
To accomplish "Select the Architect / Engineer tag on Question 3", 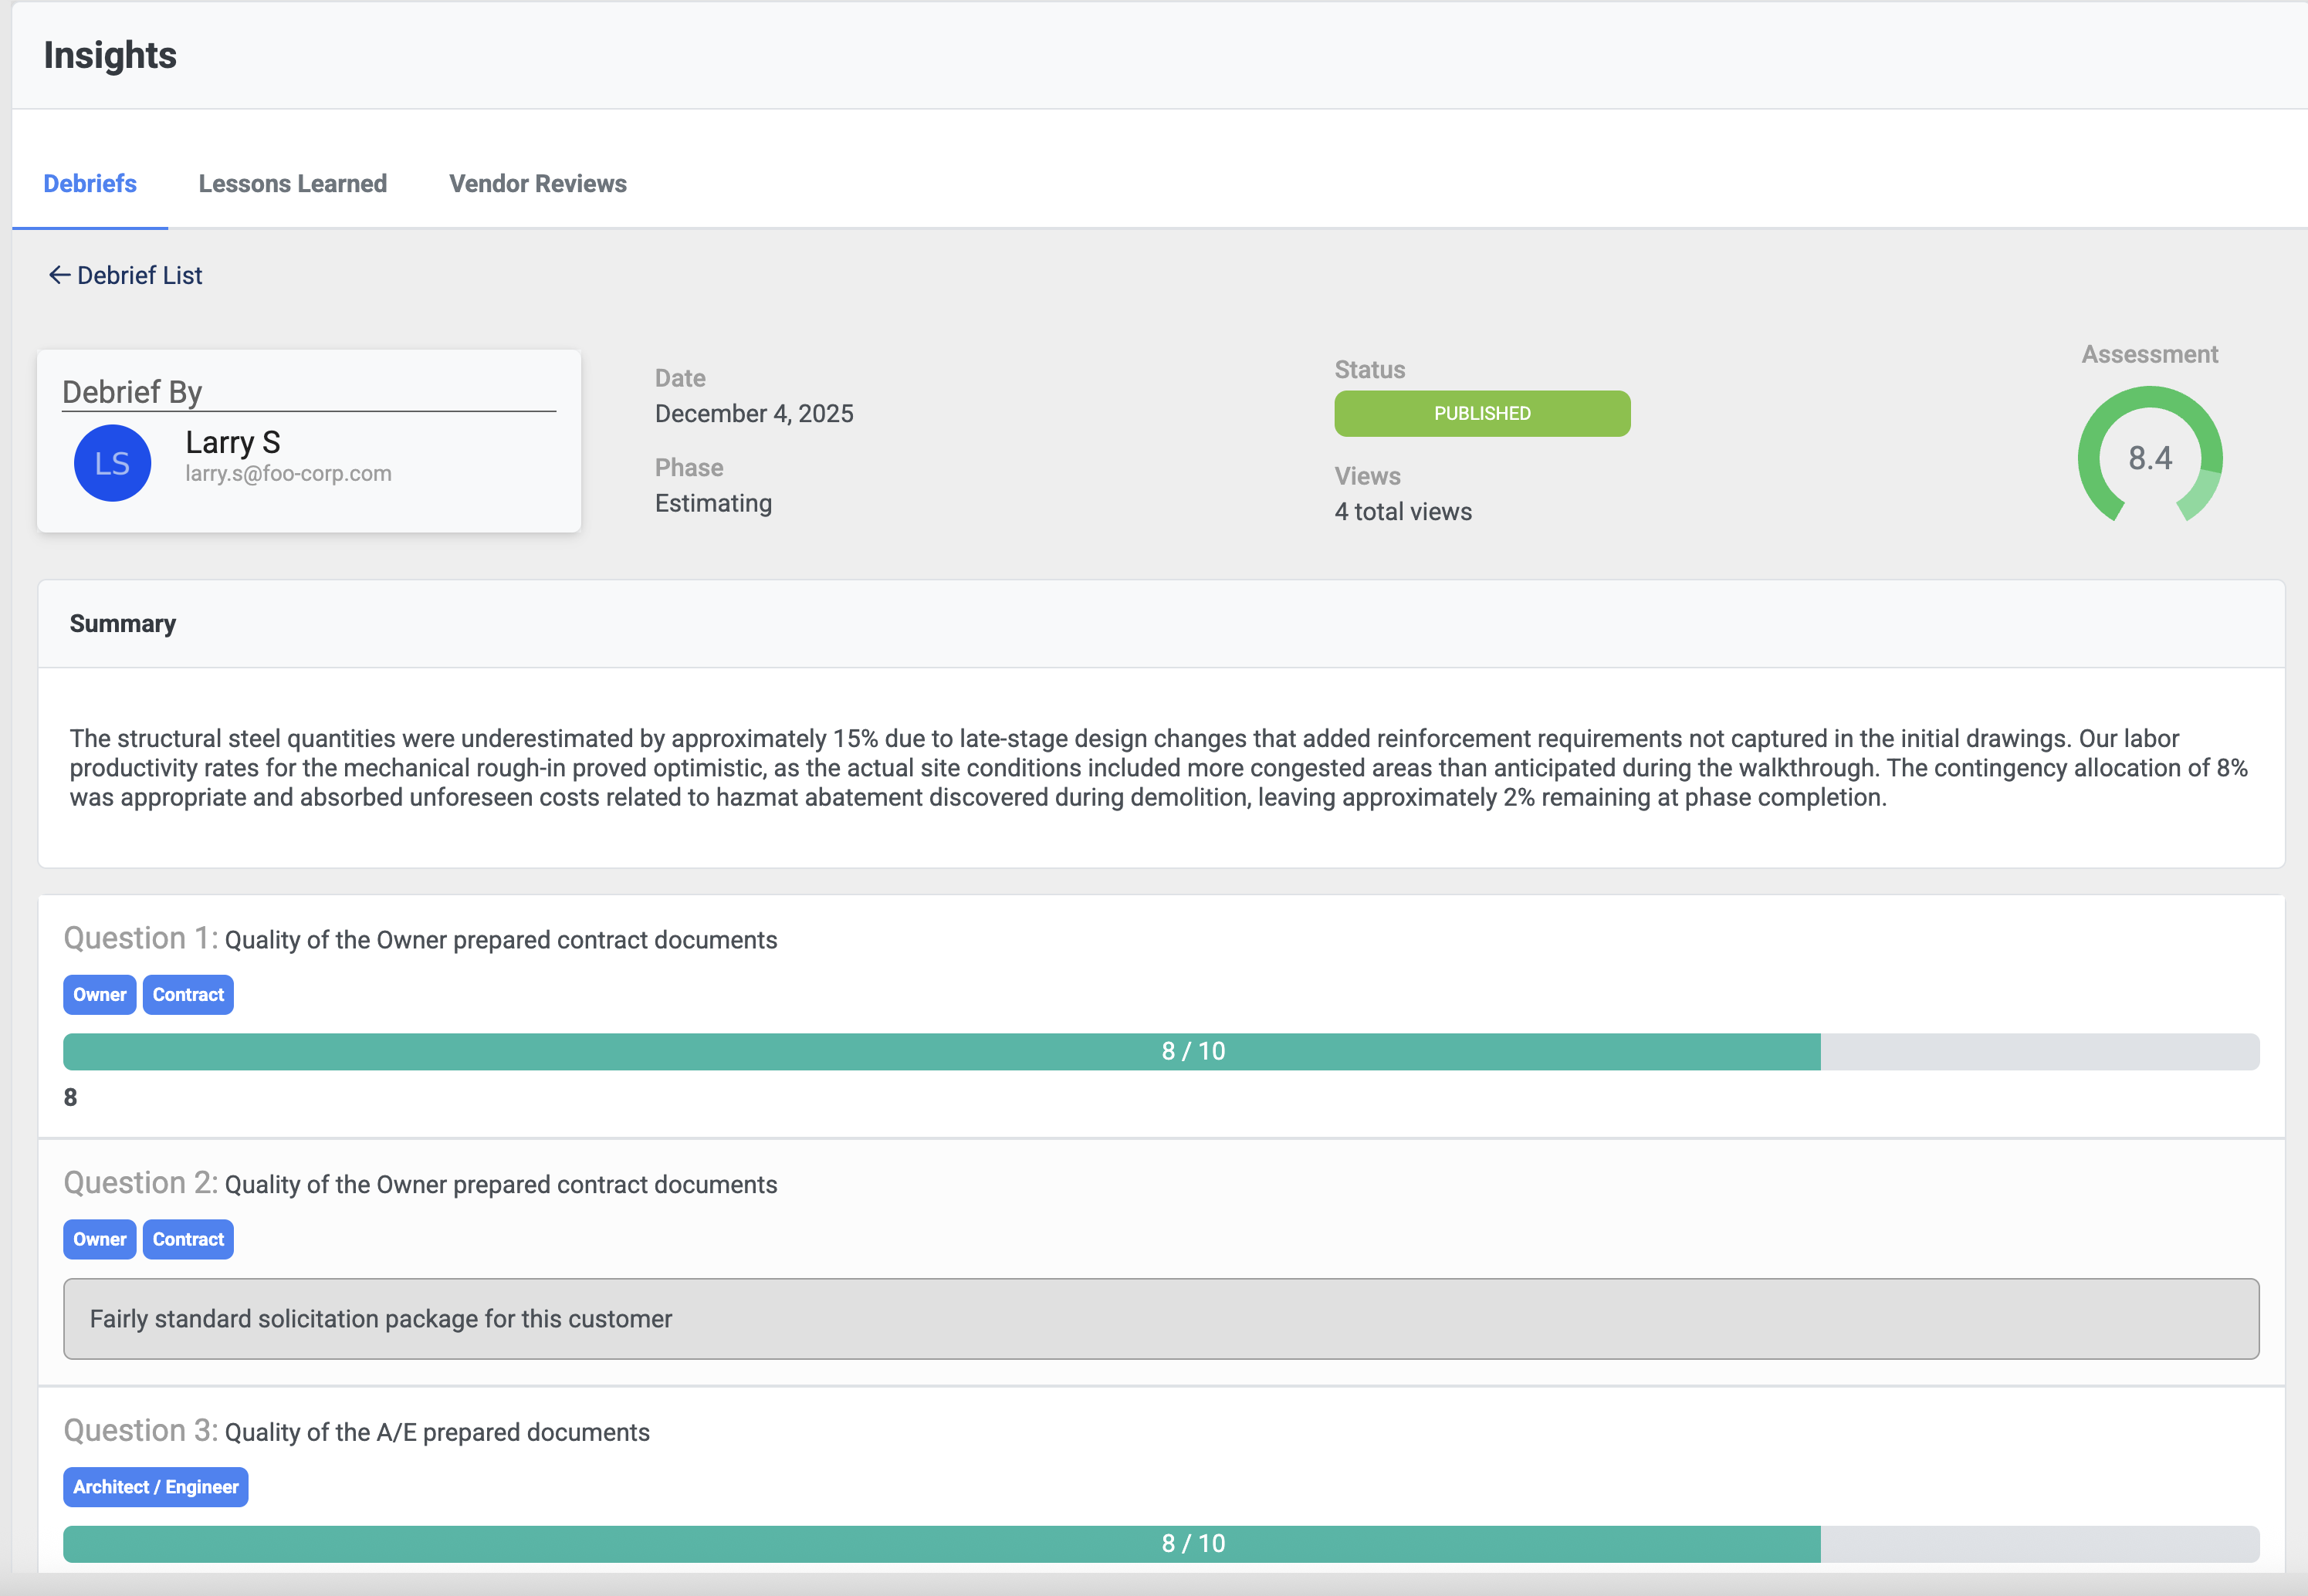I will 155,1487.
